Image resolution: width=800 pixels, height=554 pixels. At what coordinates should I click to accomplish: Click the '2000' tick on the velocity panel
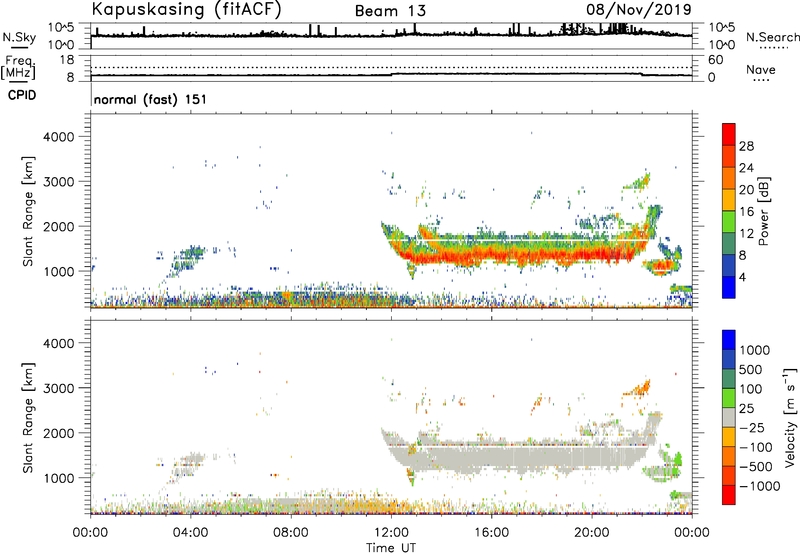click(x=58, y=433)
